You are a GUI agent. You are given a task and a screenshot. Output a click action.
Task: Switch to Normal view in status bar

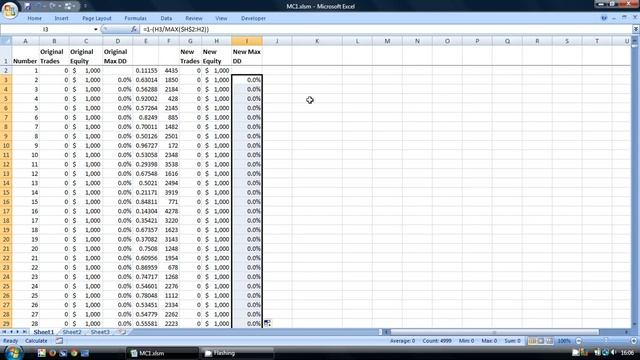[x=532, y=341]
